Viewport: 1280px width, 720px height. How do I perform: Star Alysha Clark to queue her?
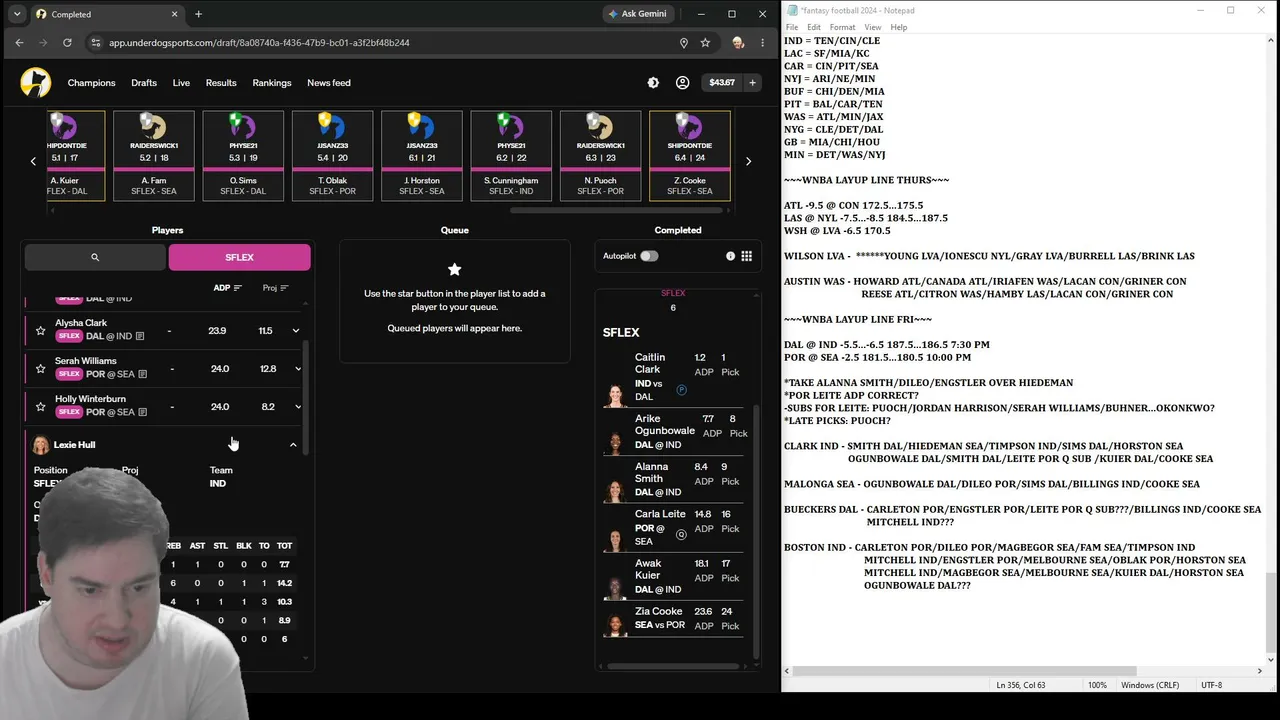coord(40,331)
